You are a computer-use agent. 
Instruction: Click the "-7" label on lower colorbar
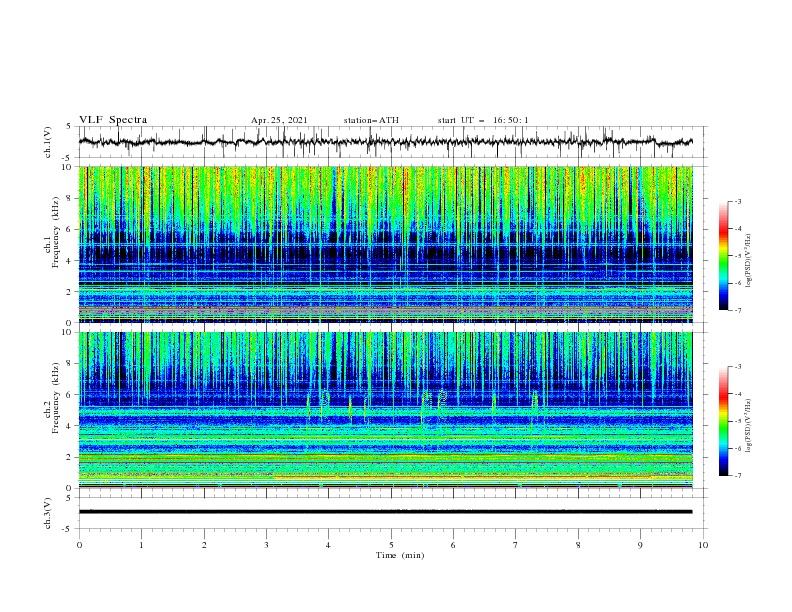coord(738,476)
